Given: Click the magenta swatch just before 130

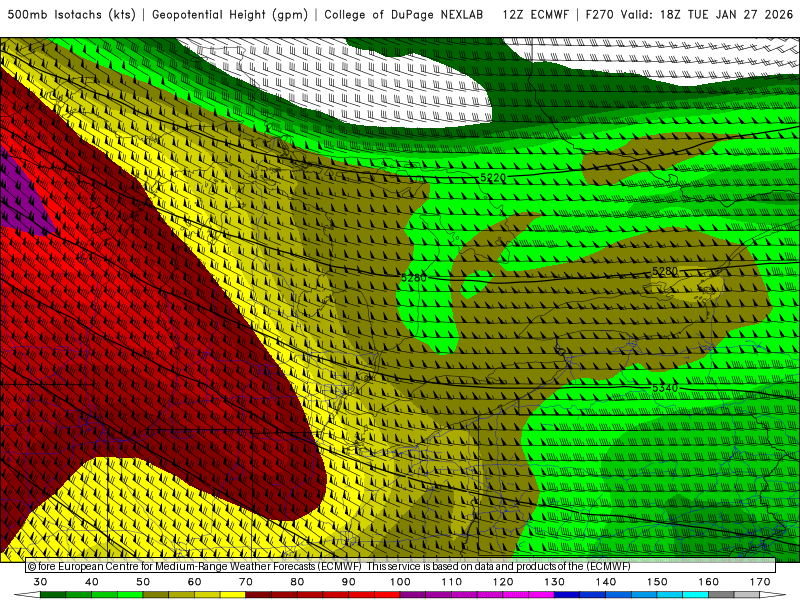Looking at the screenshot, I should [541, 595].
